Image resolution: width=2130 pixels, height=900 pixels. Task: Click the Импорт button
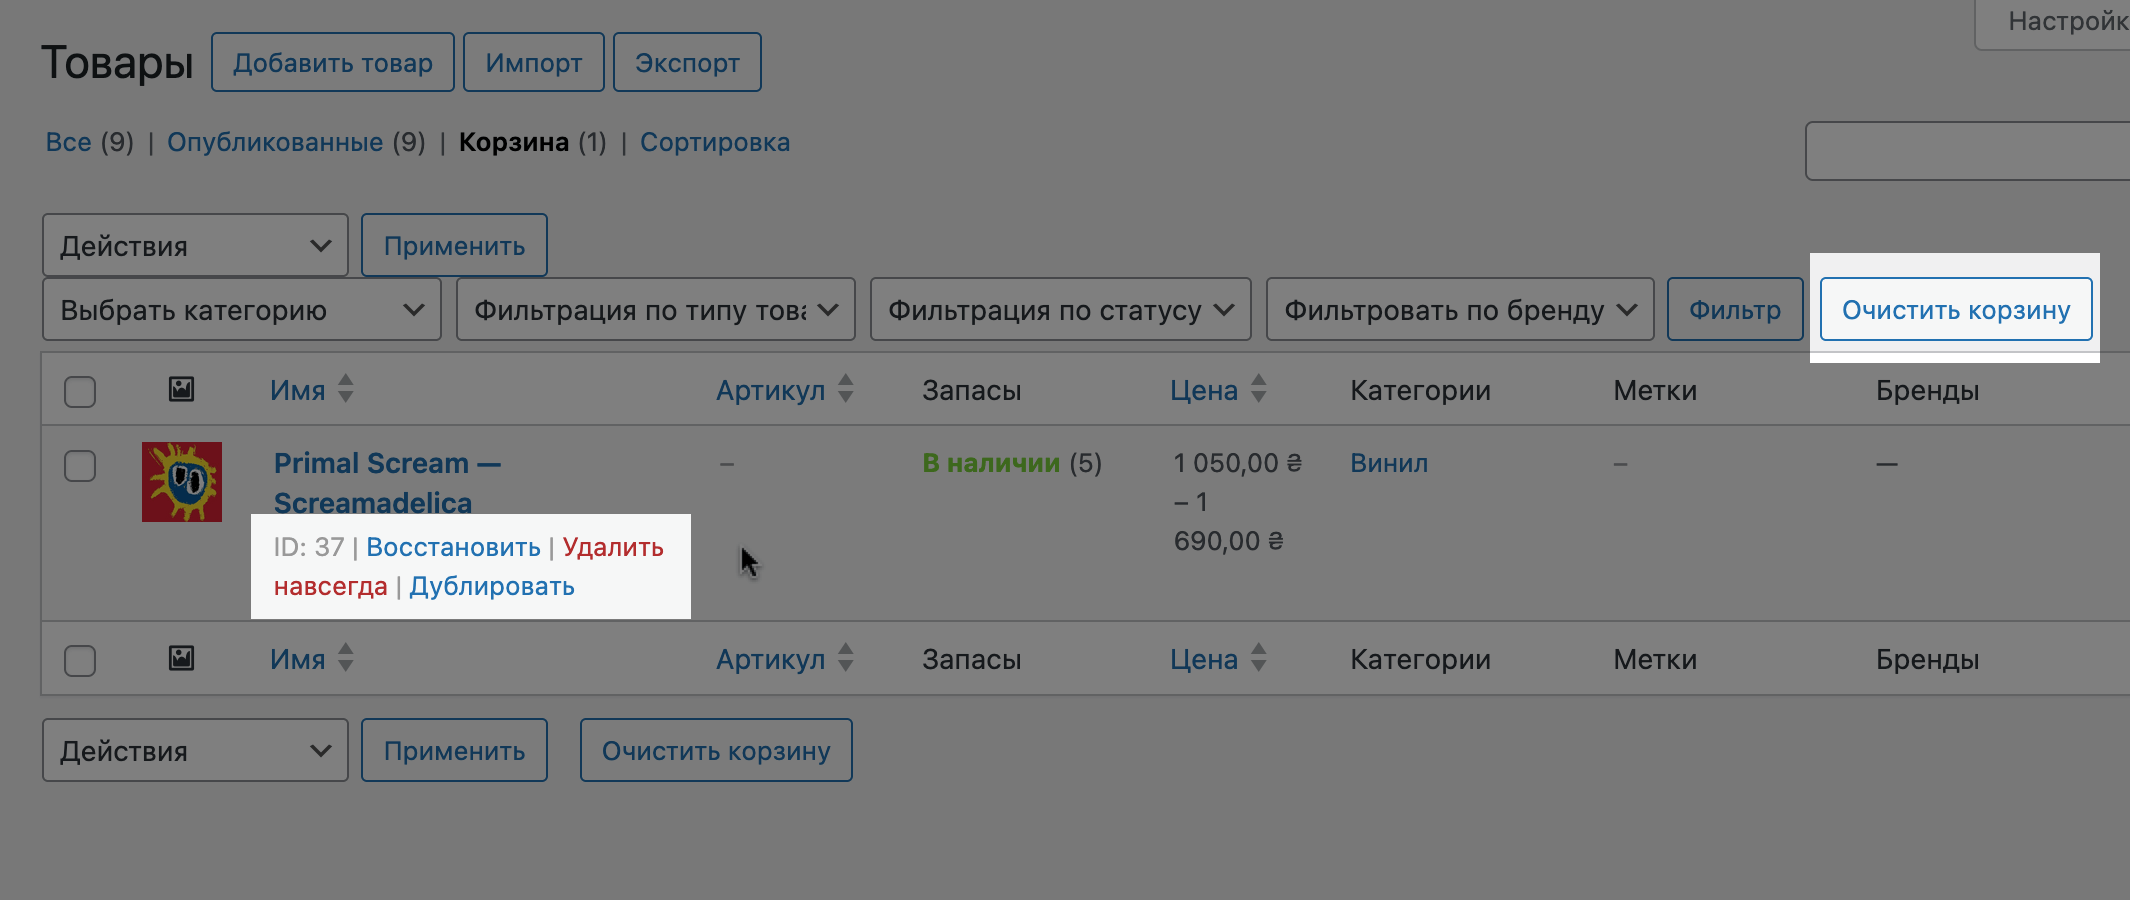tap(534, 62)
